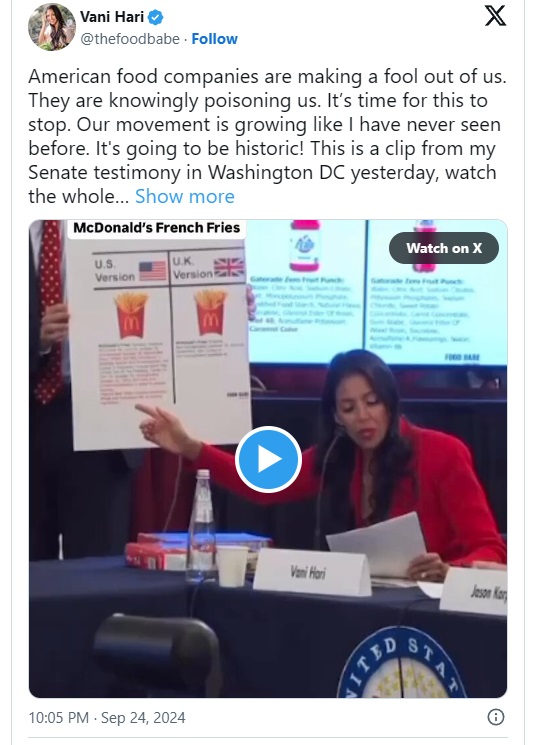Click the blue verified badge
The image size is (537, 745).
[x=156, y=18]
